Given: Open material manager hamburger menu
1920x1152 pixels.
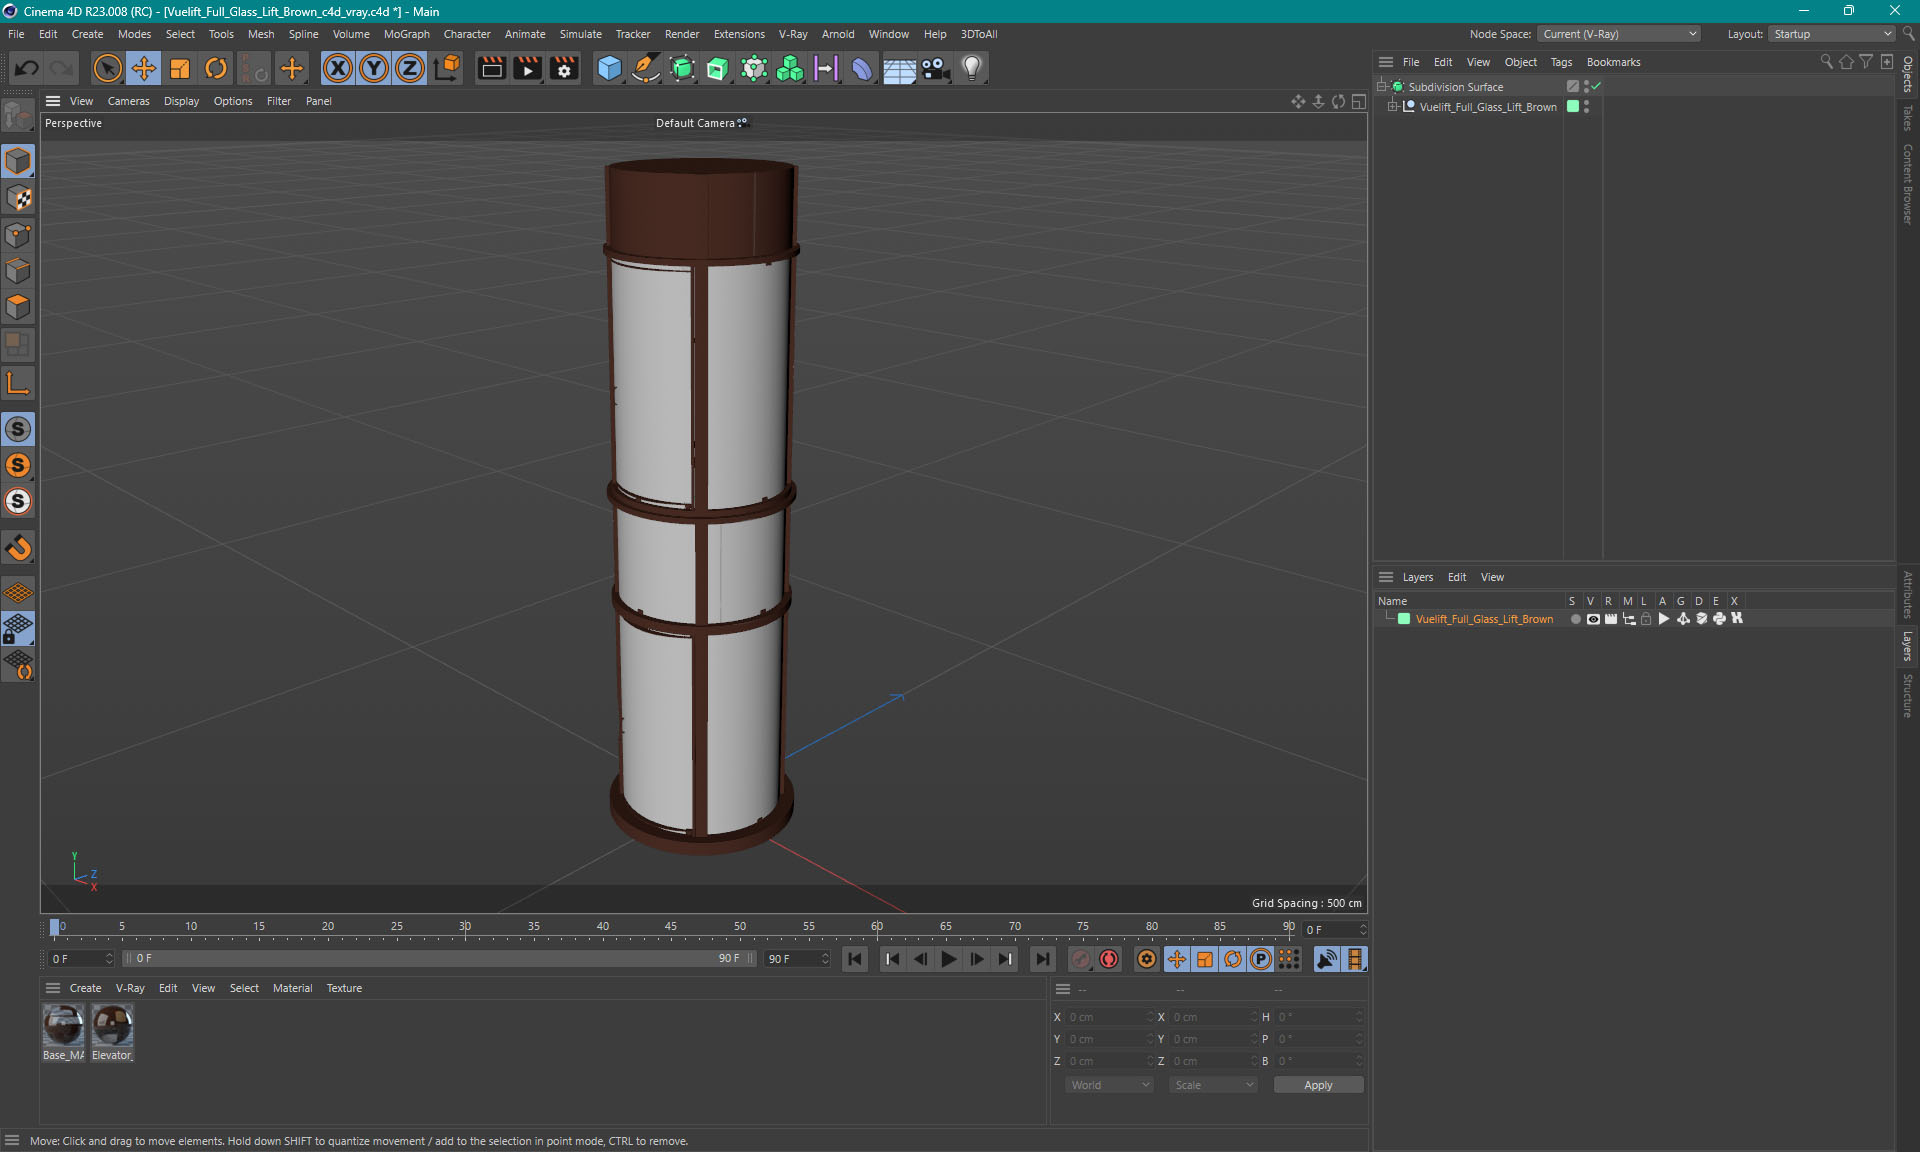Looking at the screenshot, I should pyautogui.click(x=53, y=988).
